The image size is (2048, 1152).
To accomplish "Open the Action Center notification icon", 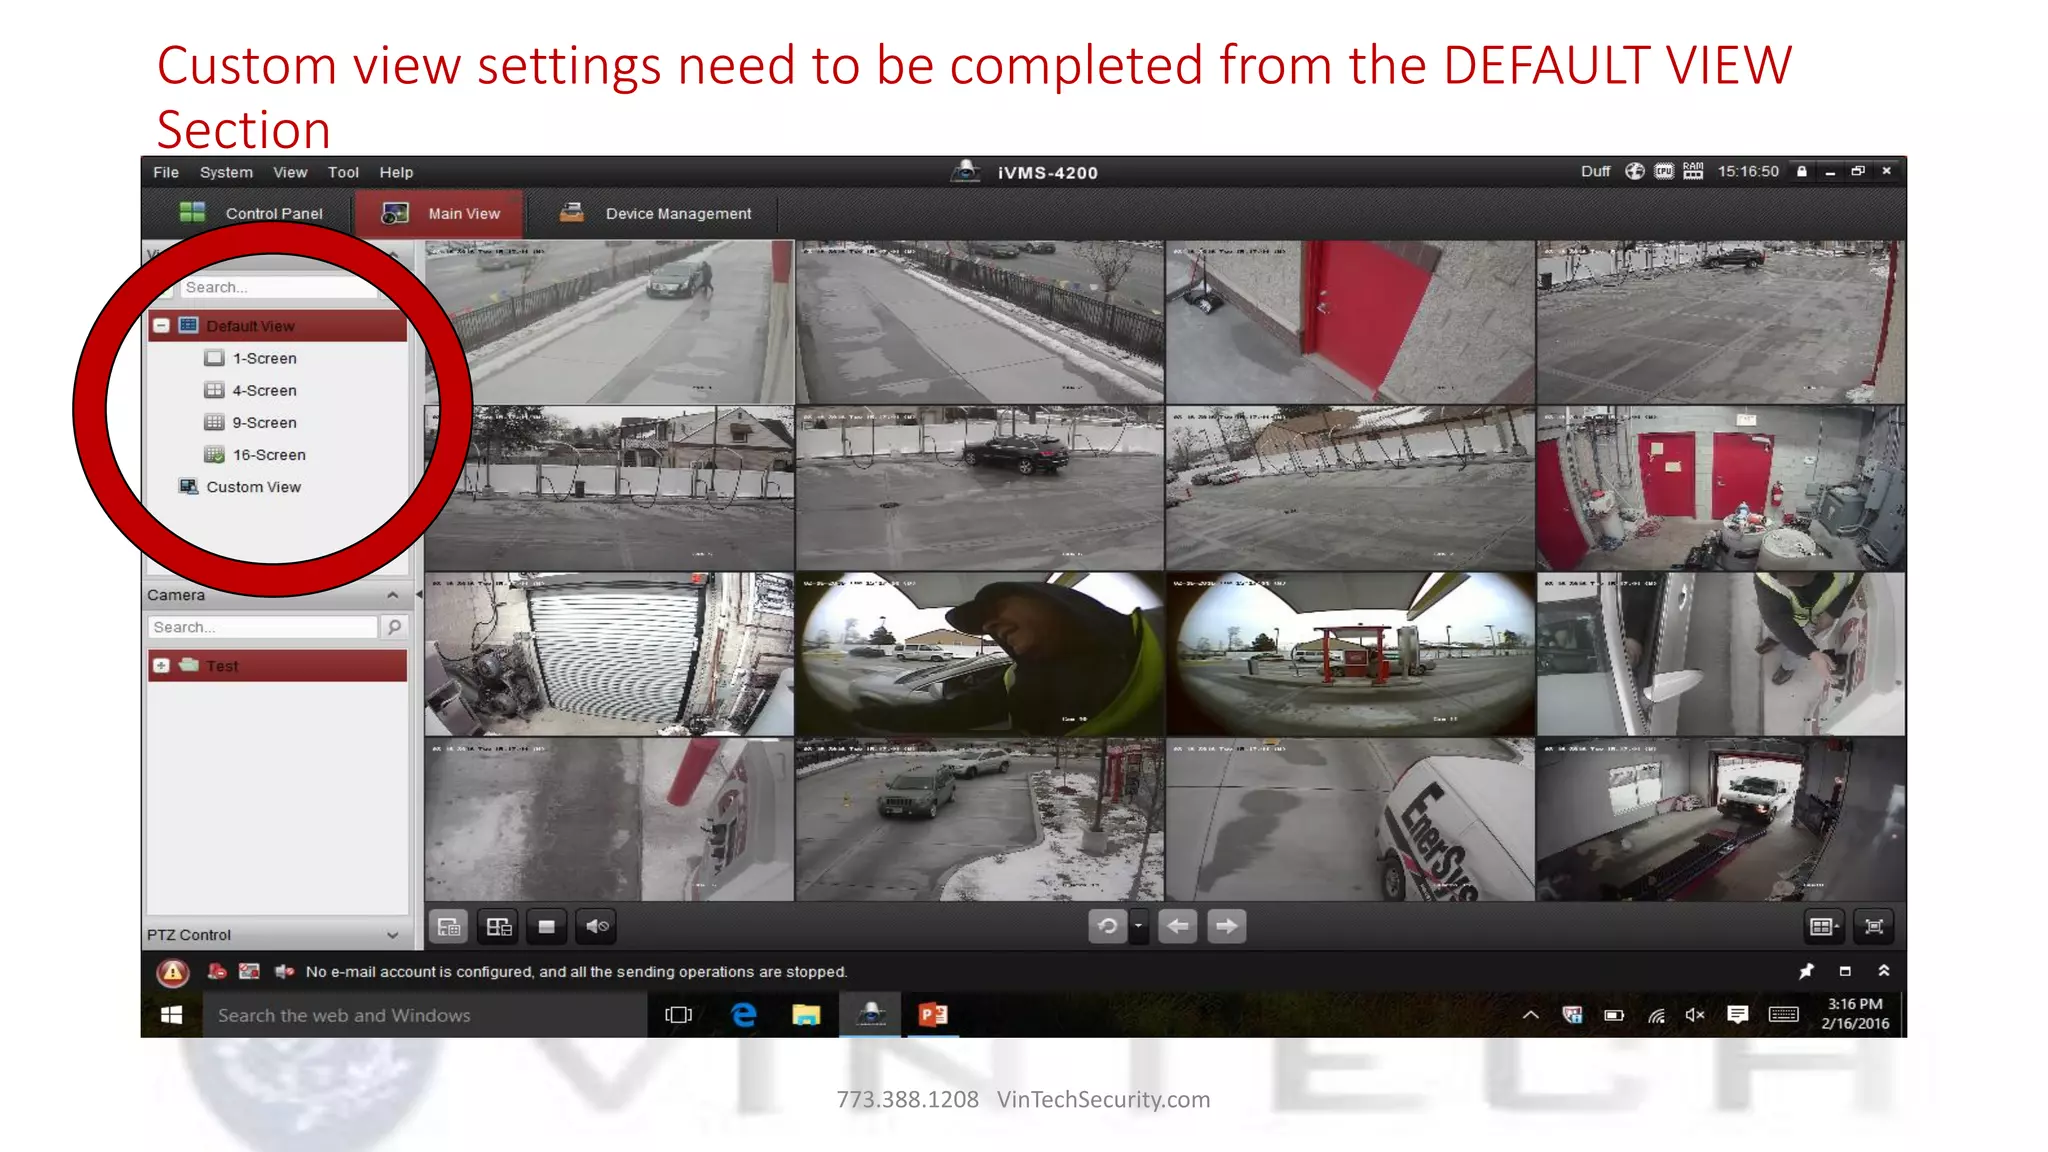I will pyautogui.click(x=1738, y=1015).
